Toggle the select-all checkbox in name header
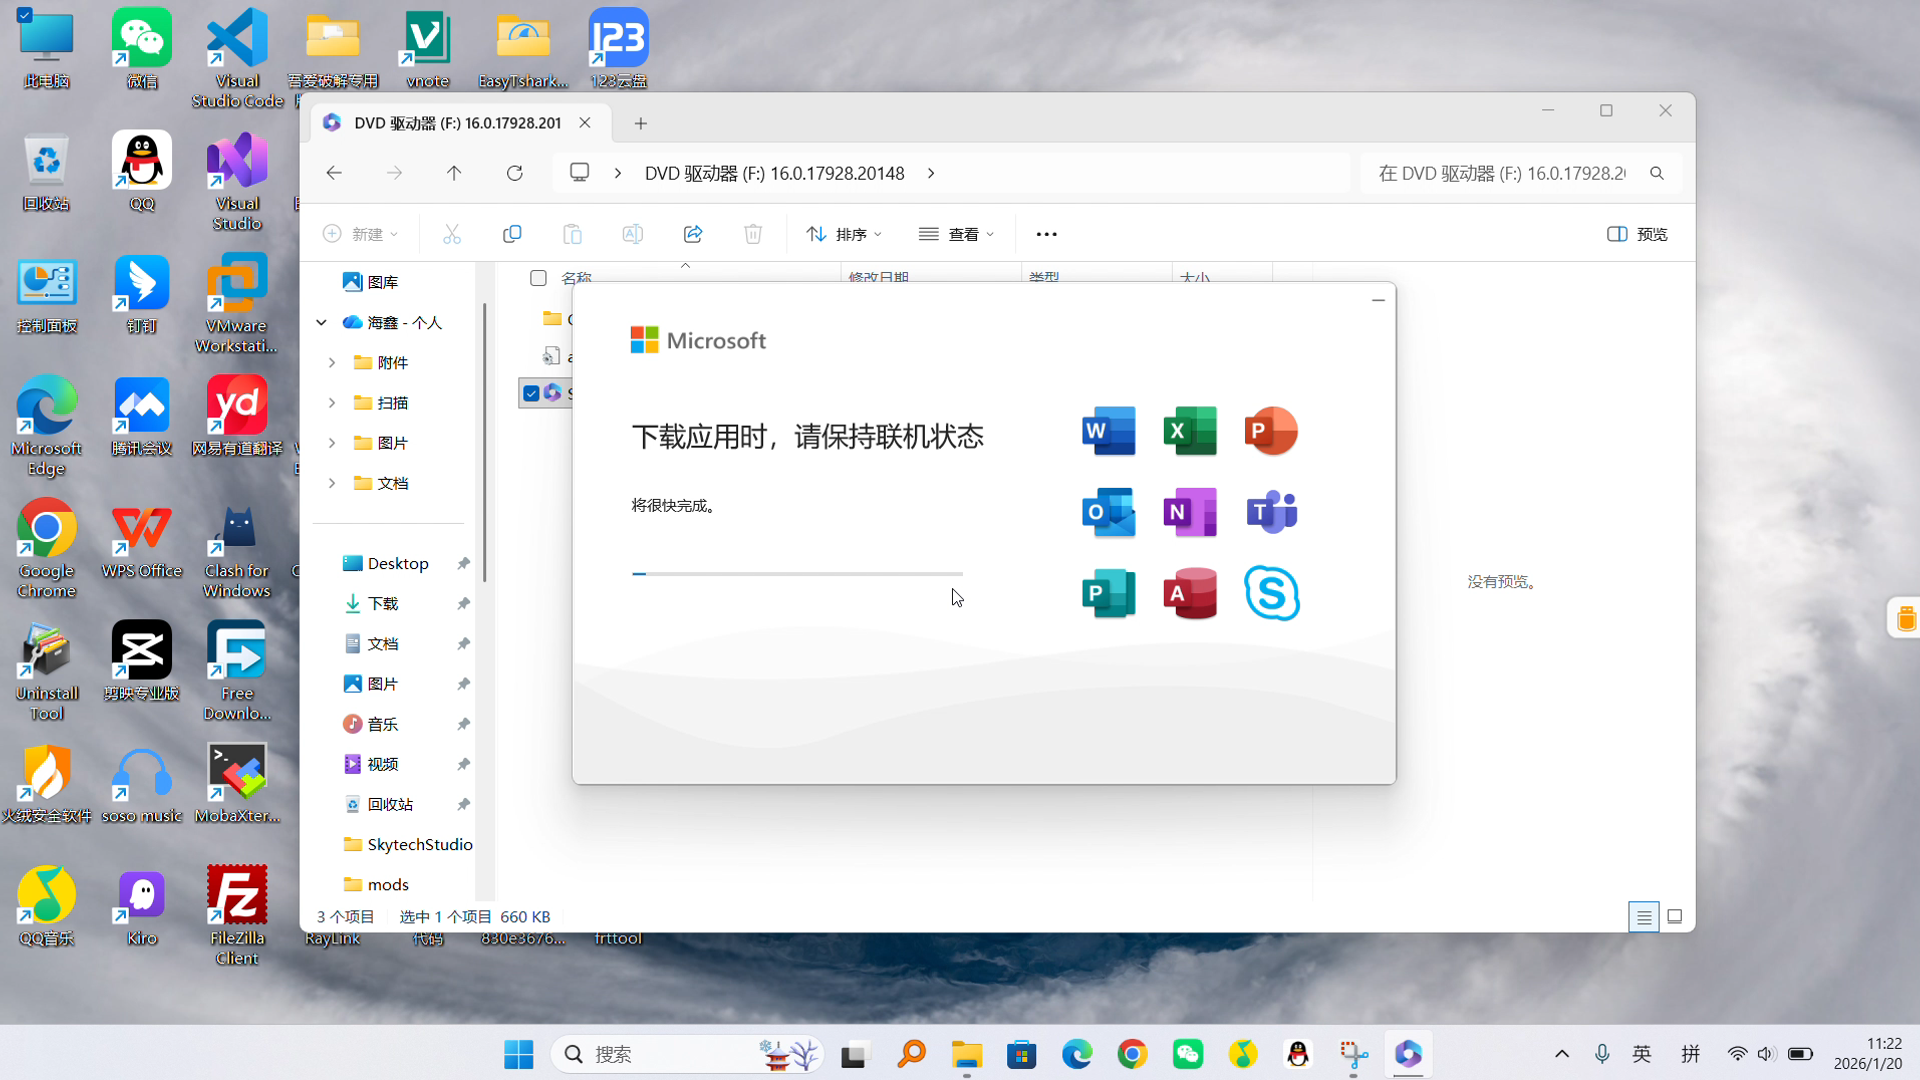This screenshot has height=1080, width=1920. [538, 278]
